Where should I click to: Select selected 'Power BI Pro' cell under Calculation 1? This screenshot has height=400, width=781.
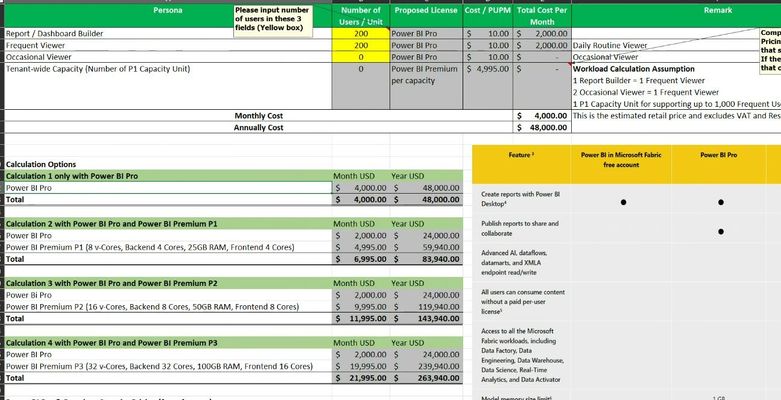168,188
